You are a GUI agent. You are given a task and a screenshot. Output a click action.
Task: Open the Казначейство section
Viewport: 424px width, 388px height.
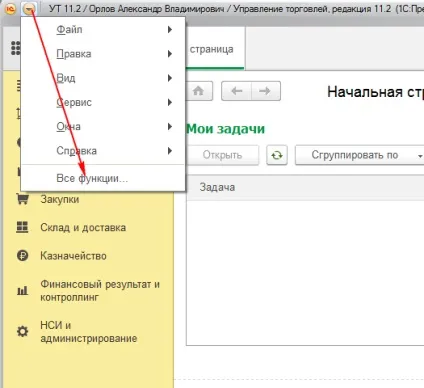tap(73, 256)
